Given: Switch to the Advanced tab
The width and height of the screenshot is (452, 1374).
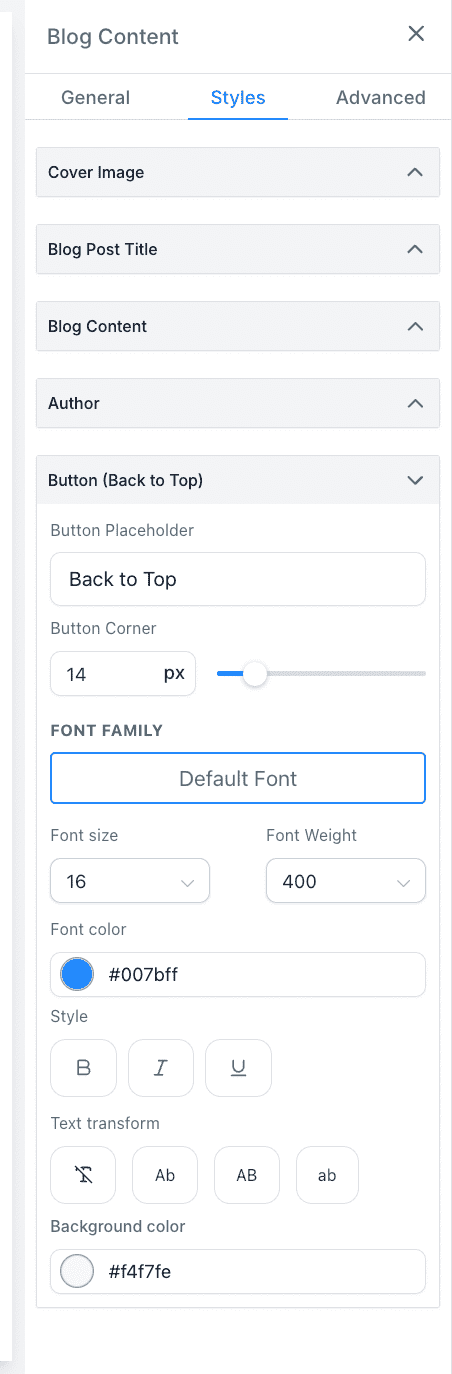Looking at the screenshot, I should pyautogui.click(x=381, y=97).
